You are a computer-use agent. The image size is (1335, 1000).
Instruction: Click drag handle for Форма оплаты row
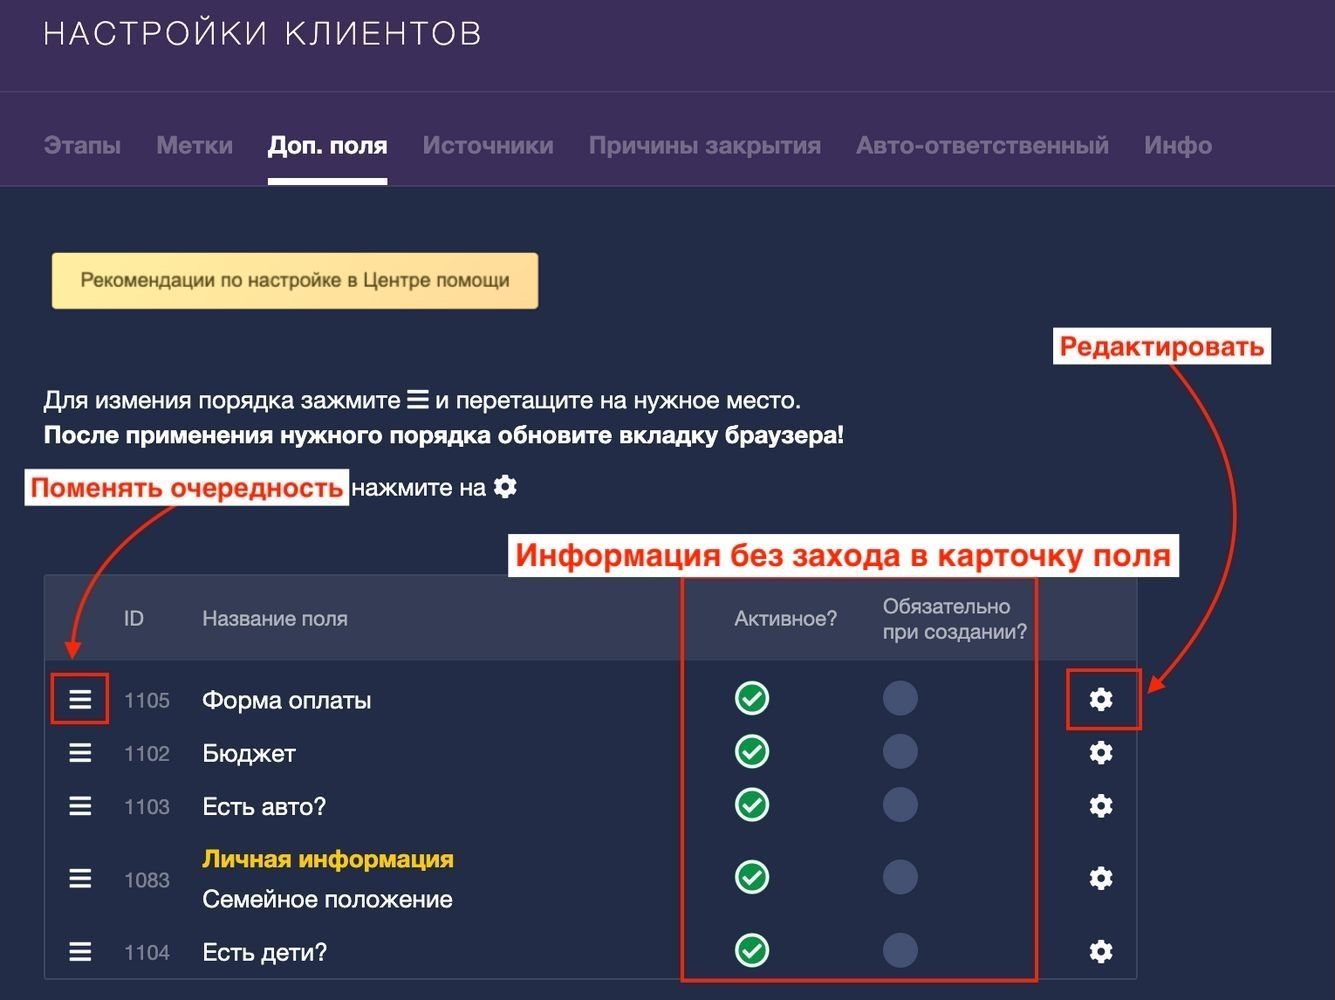80,699
